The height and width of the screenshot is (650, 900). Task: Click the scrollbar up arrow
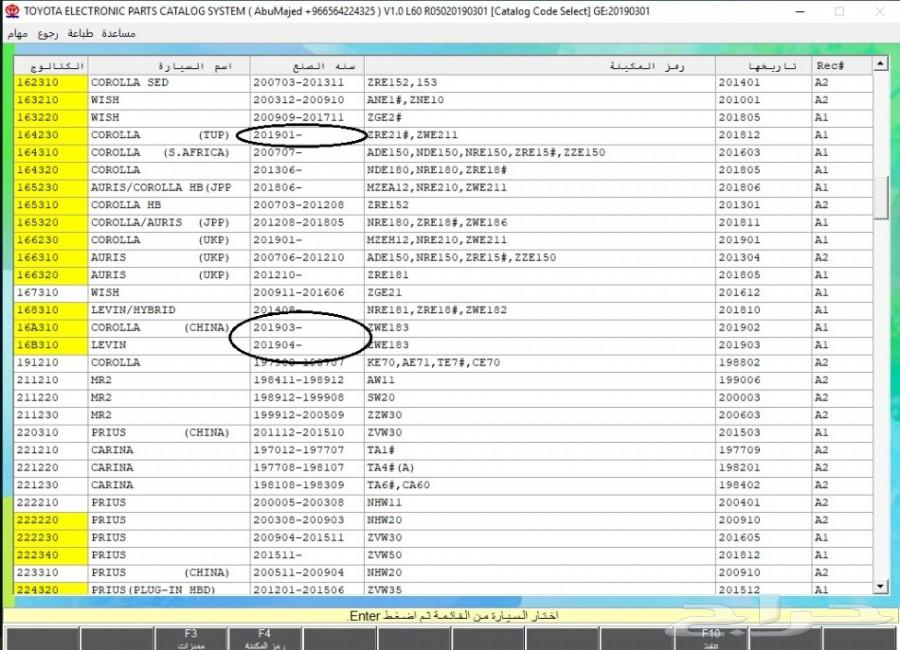pyautogui.click(x=880, y=64)
